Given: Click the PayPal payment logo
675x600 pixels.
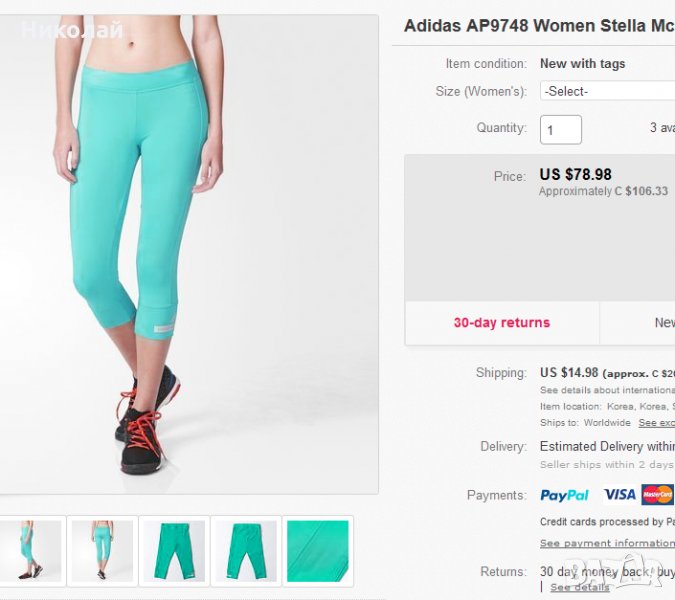Looking at the screenshot, I should point(564,495).
